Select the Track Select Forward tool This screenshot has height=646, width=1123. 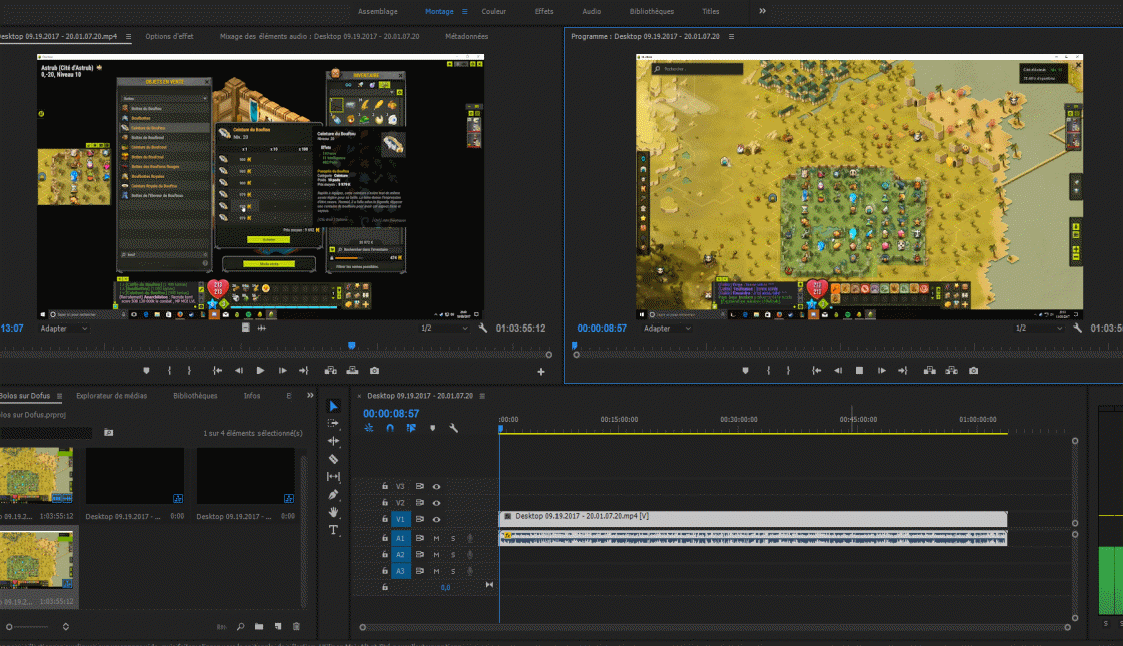(333, 423)
